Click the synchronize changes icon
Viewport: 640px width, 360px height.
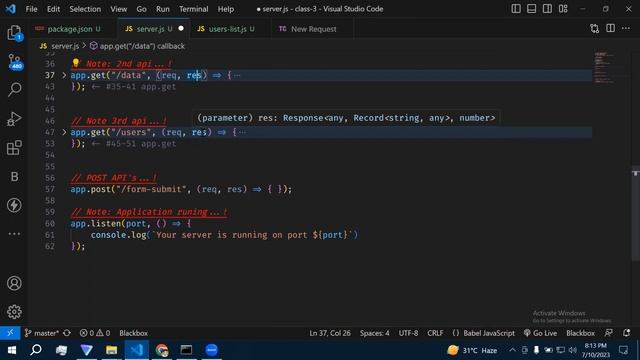[x=67, y=333]
